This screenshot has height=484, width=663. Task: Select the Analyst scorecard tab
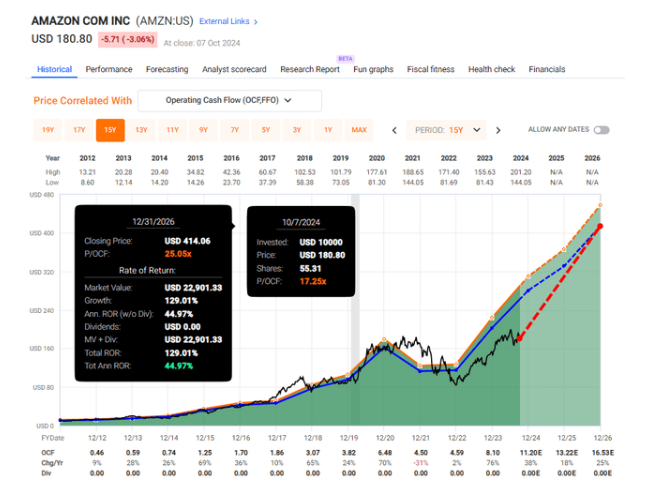click(234, 69)
